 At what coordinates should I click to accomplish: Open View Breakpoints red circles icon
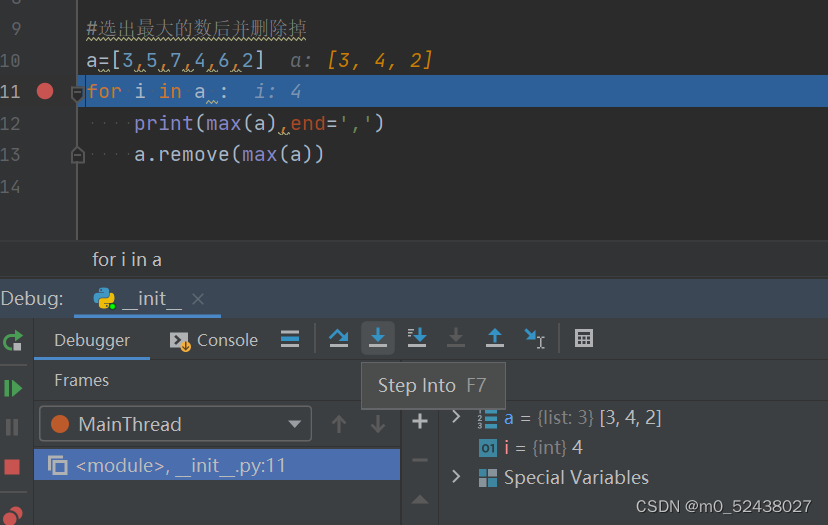coord(12,515)
